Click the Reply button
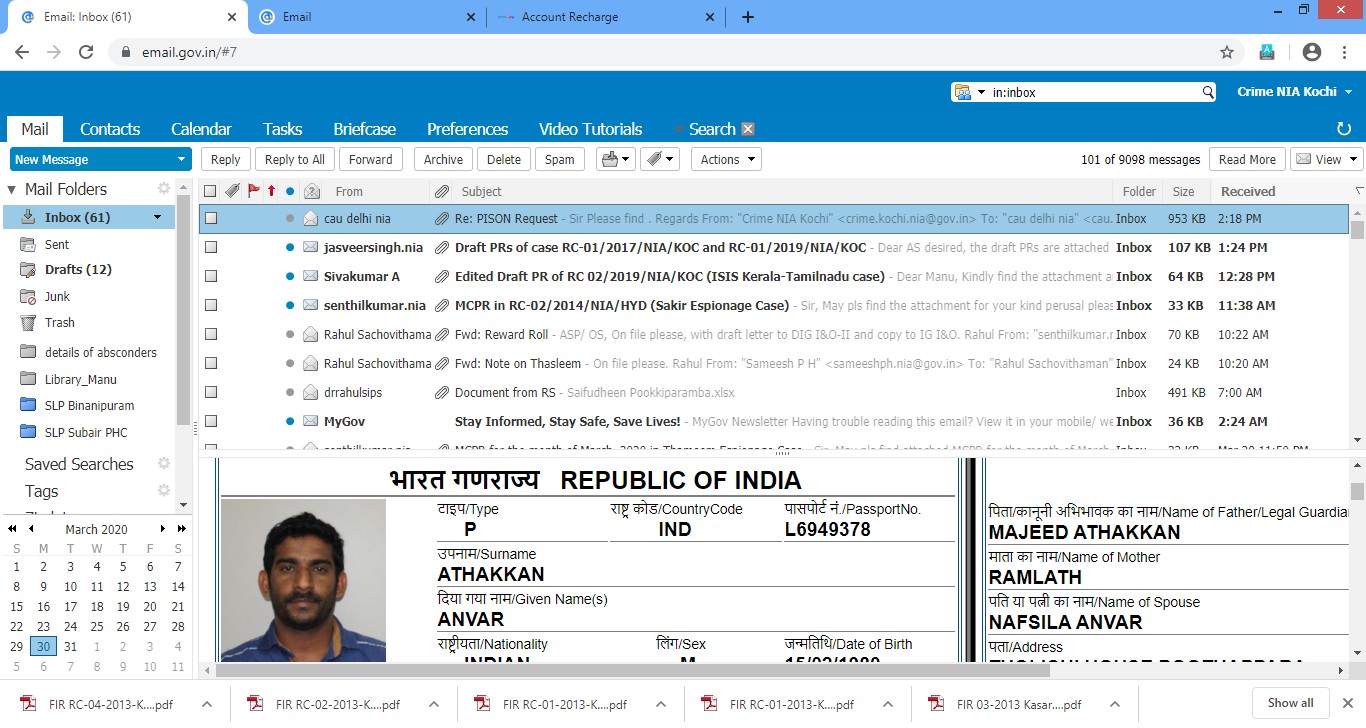This screenshot has height=728, width=1366. coord(225,159)
